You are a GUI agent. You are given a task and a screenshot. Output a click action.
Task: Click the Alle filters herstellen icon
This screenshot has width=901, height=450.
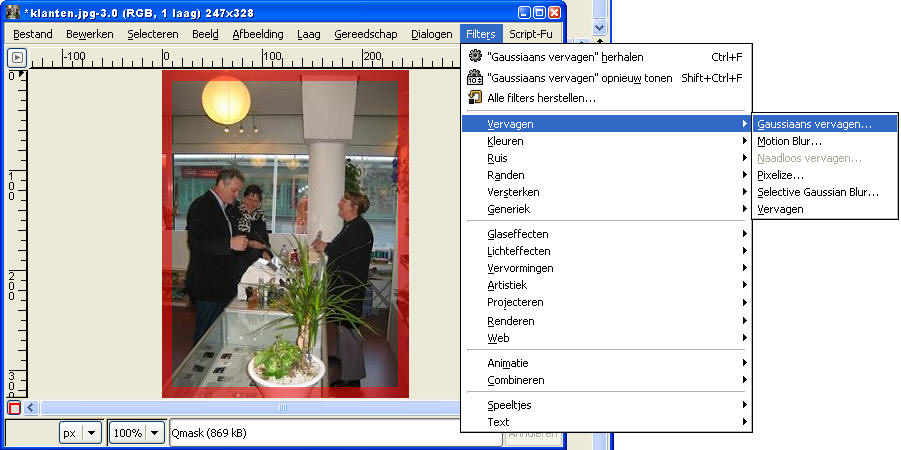[475, 97]
